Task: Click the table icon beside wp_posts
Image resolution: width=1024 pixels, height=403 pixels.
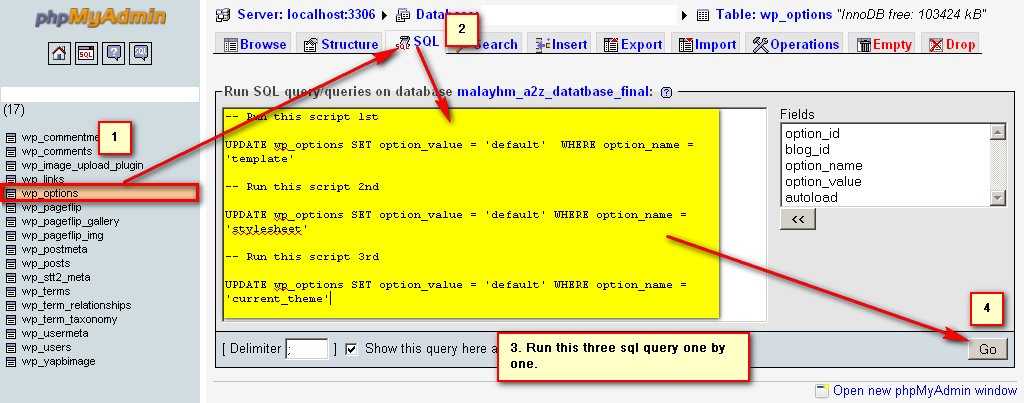Action: [x=10, y=263]
